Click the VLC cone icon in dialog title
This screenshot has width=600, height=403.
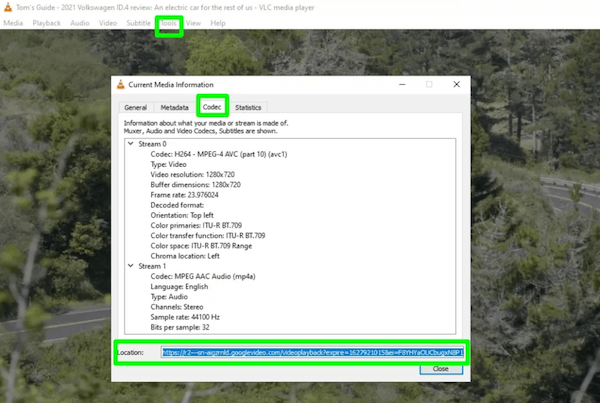click(x=121, y=85)
